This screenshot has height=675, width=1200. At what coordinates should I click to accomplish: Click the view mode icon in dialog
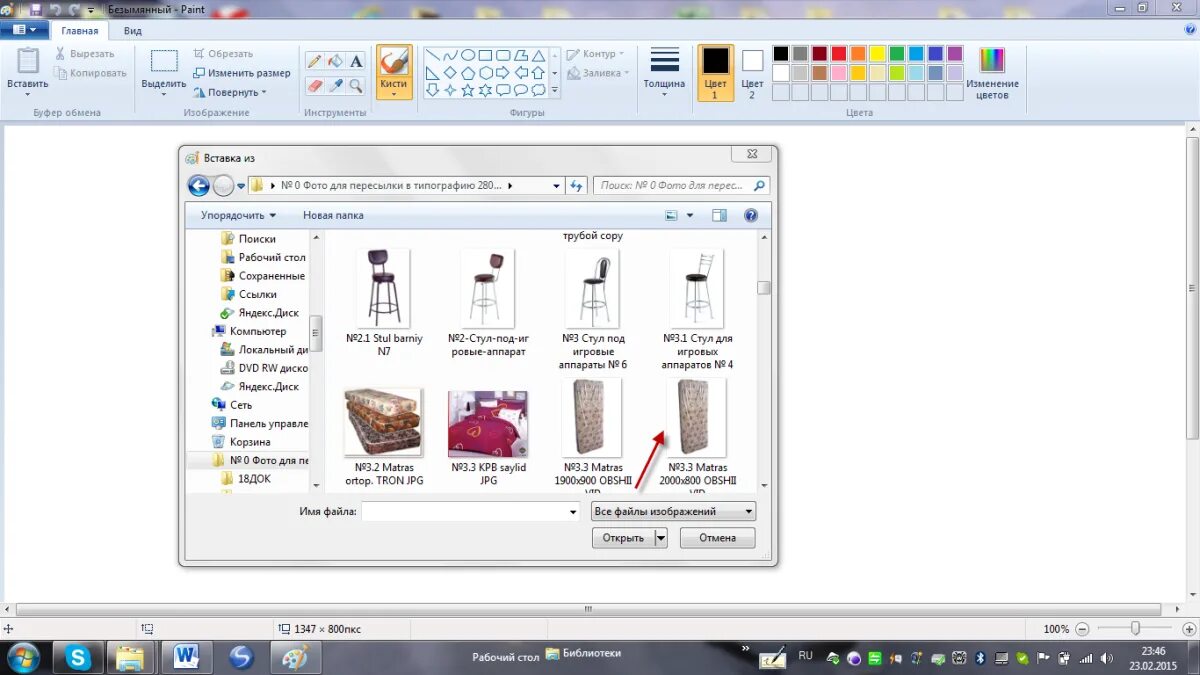tap(672, 215)
